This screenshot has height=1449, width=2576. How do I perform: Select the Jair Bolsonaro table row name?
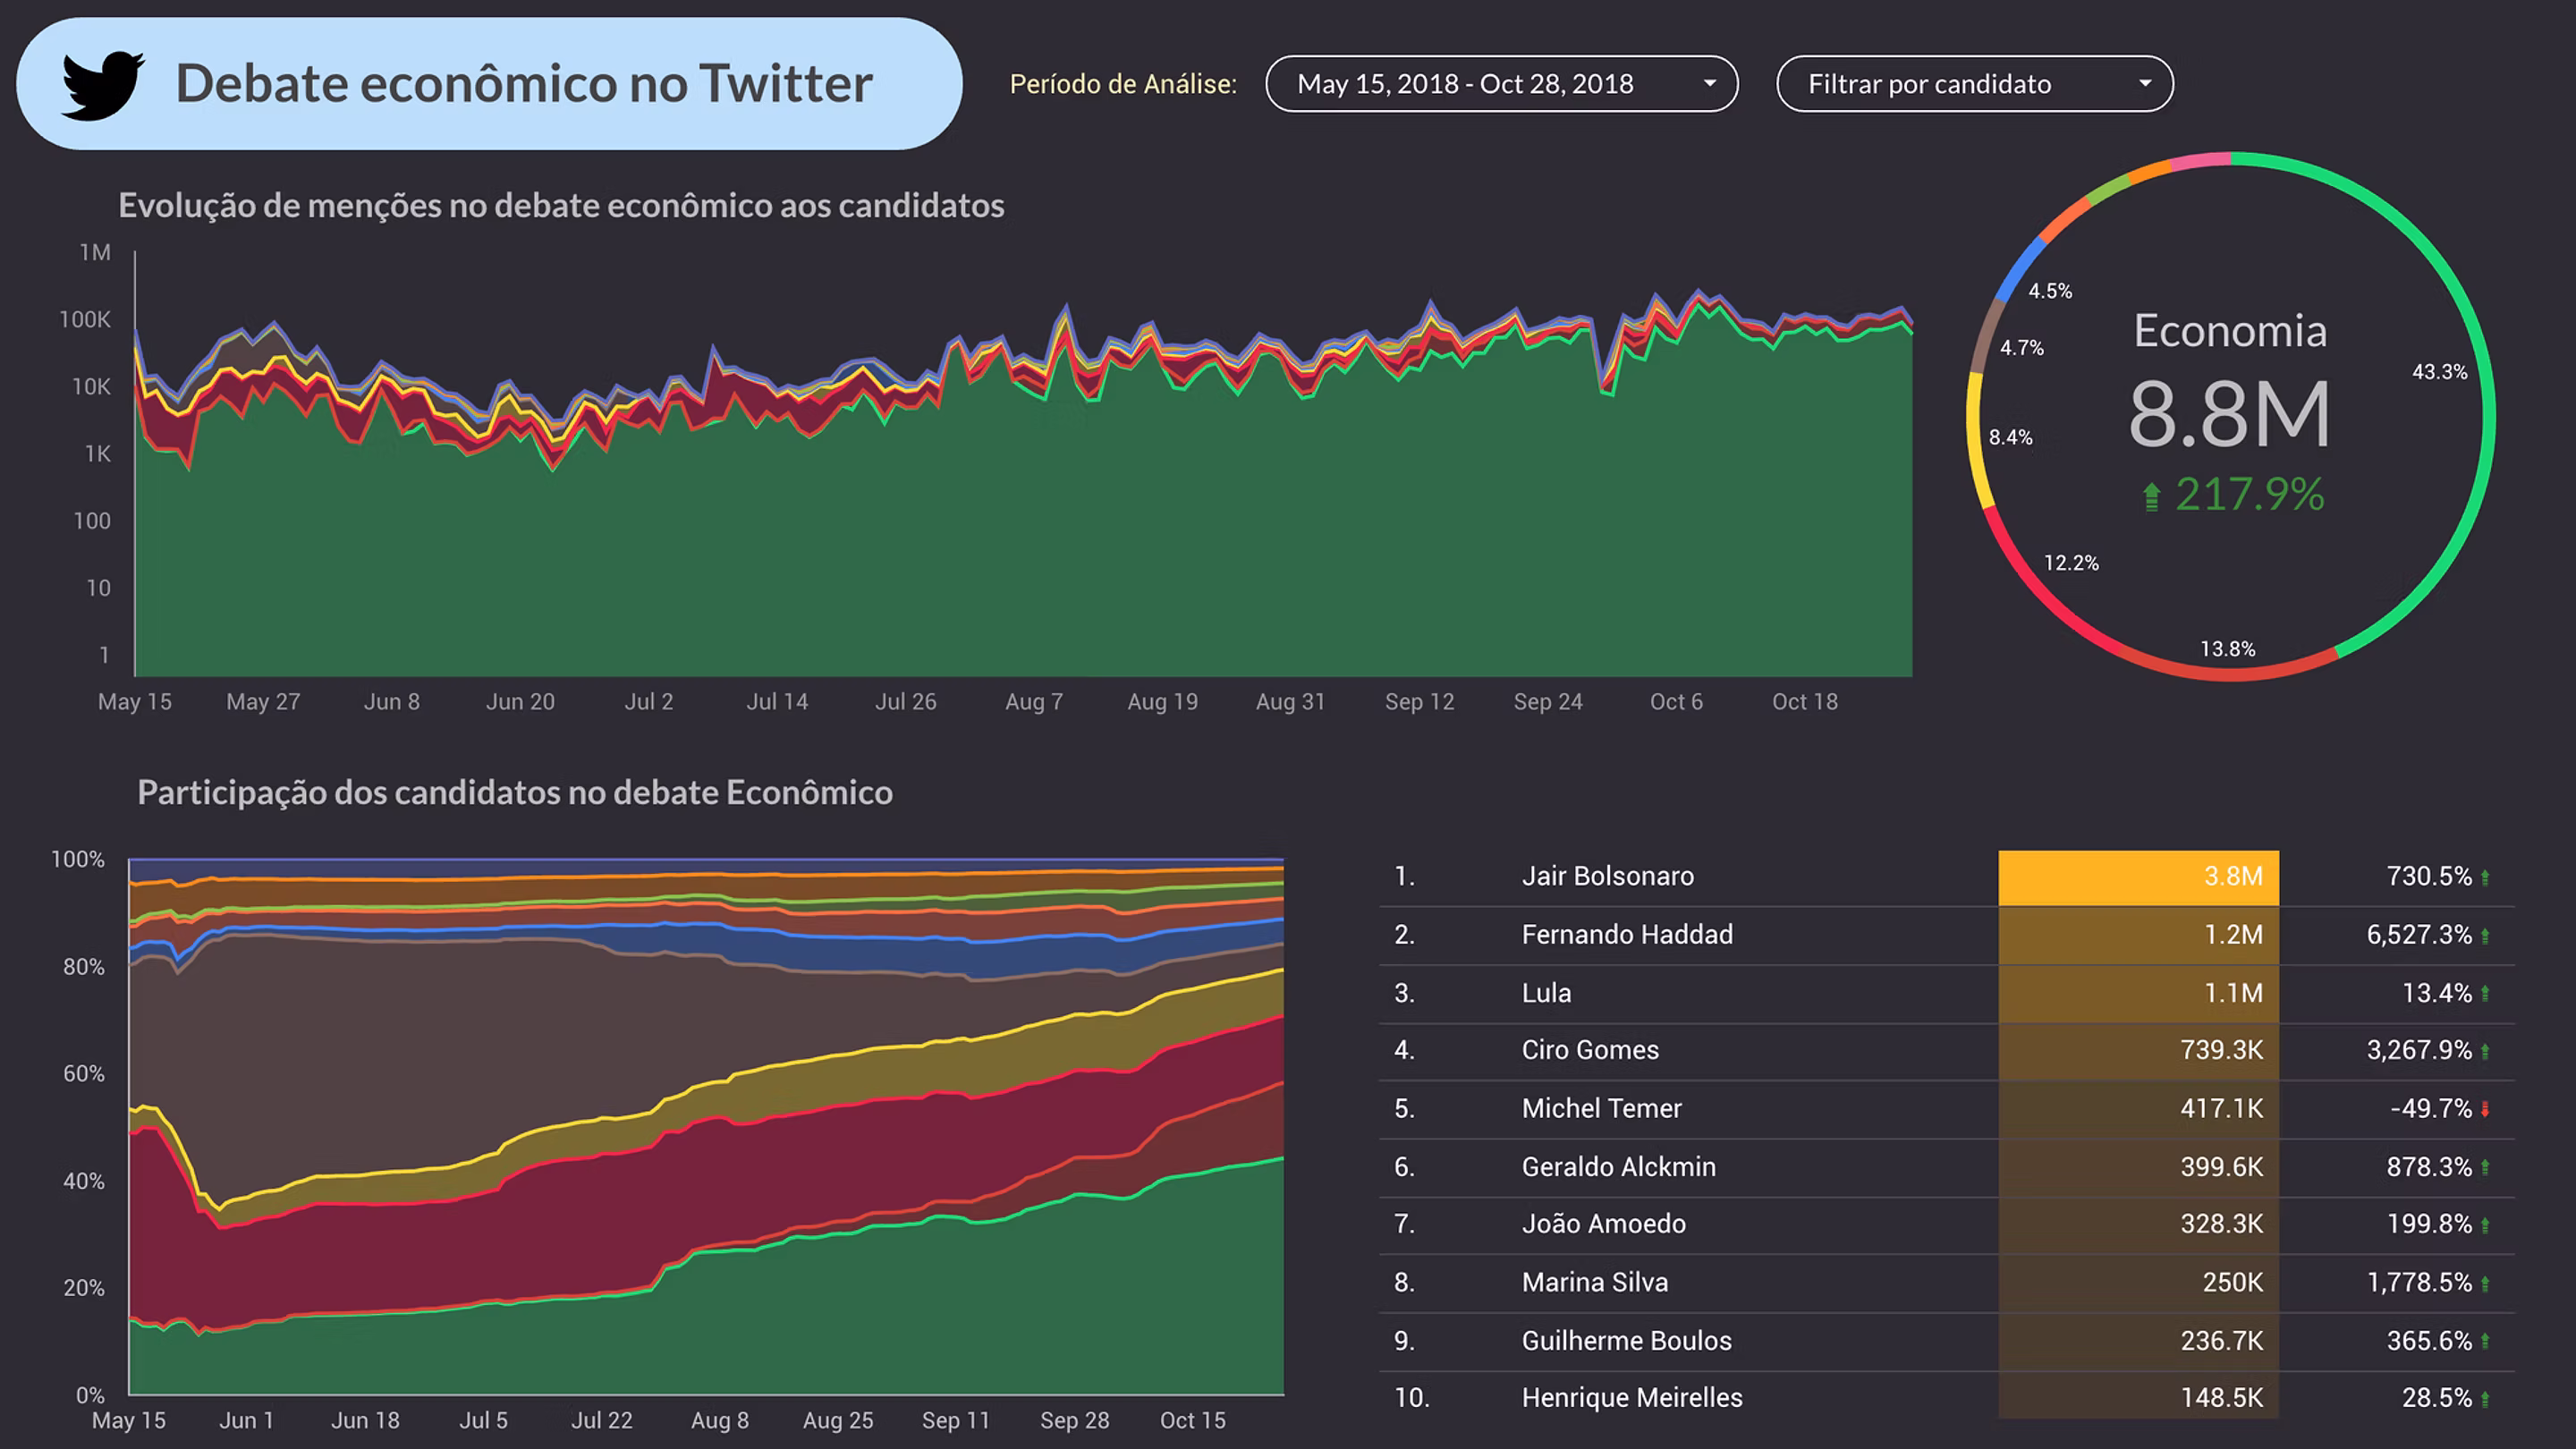point(1608,876)
